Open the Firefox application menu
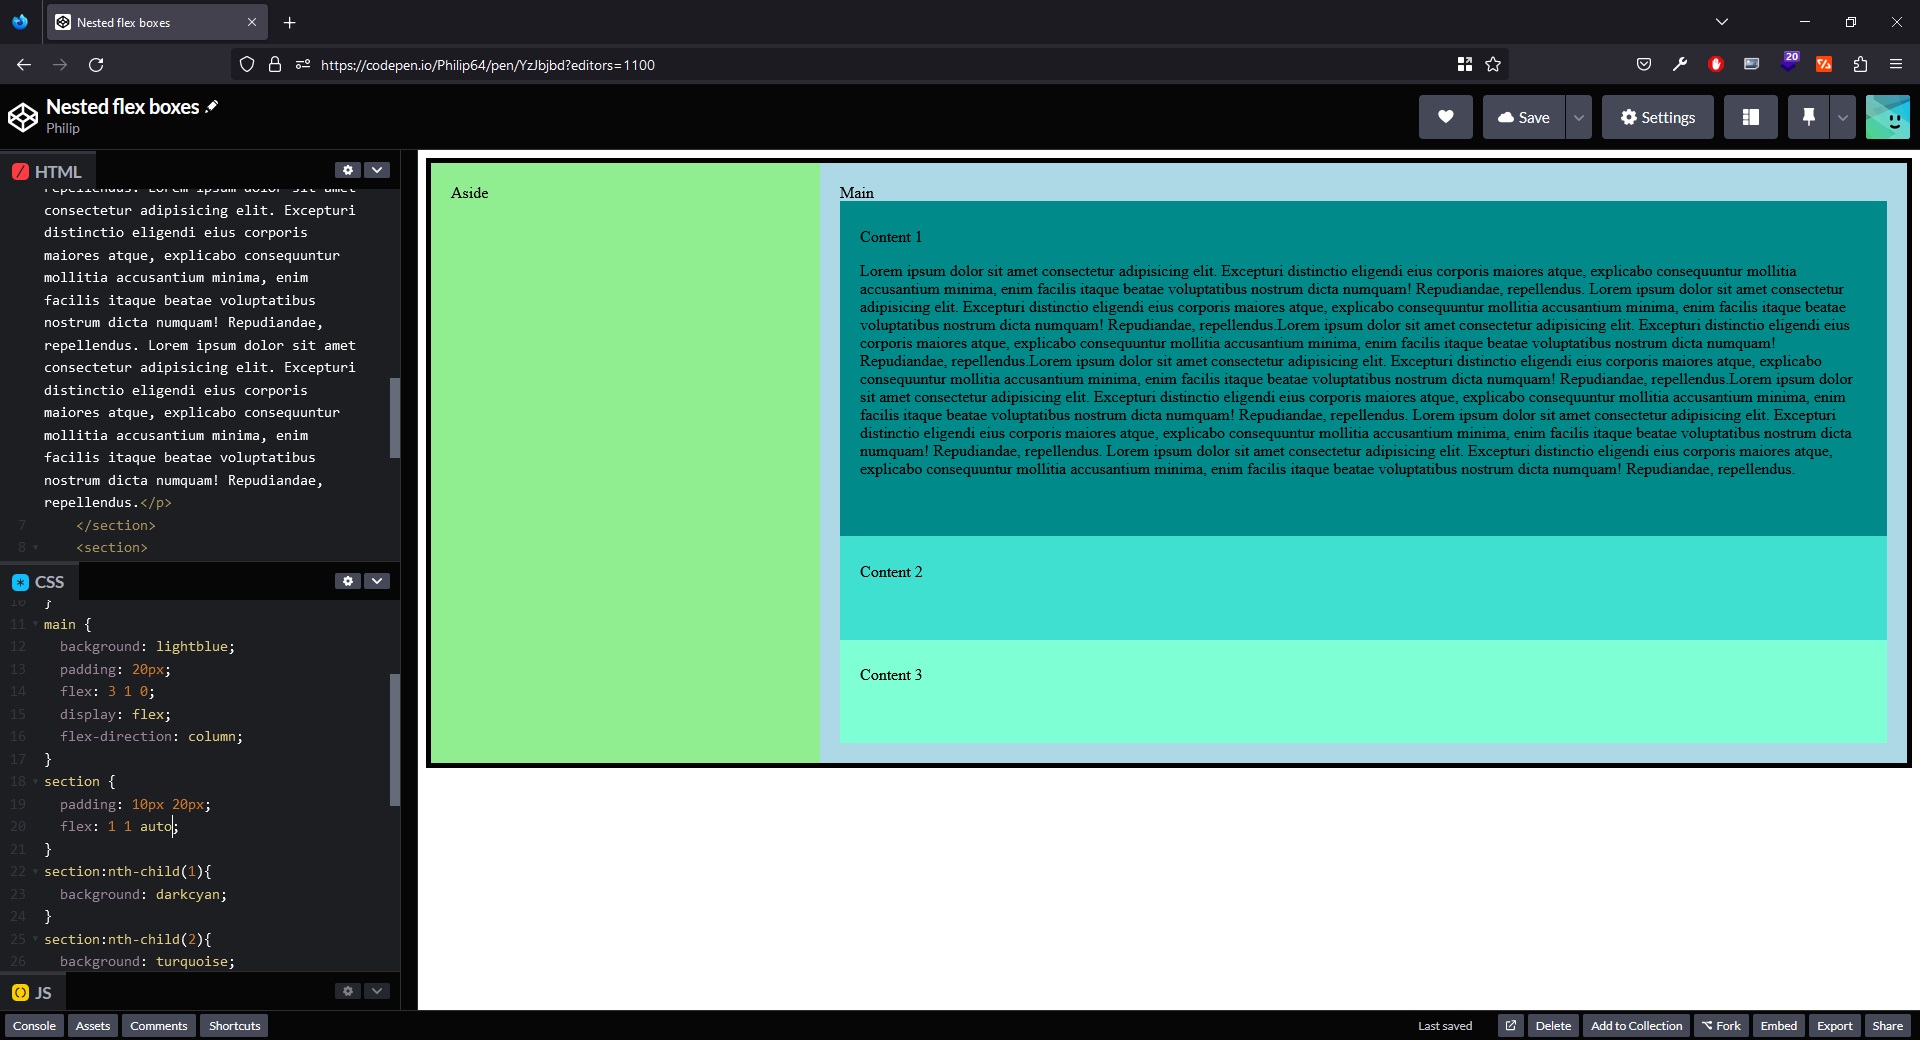The width and height of the screenshot is (1920, 1040). coord(1896,64)
